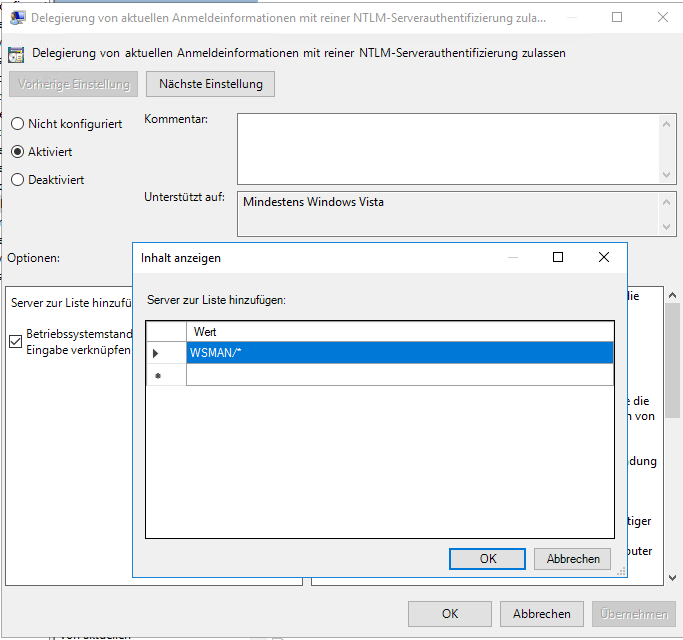Click the Kommentar box scroll down arrow
Viewport: 683px width, 640px height.
tap(666, 175)
